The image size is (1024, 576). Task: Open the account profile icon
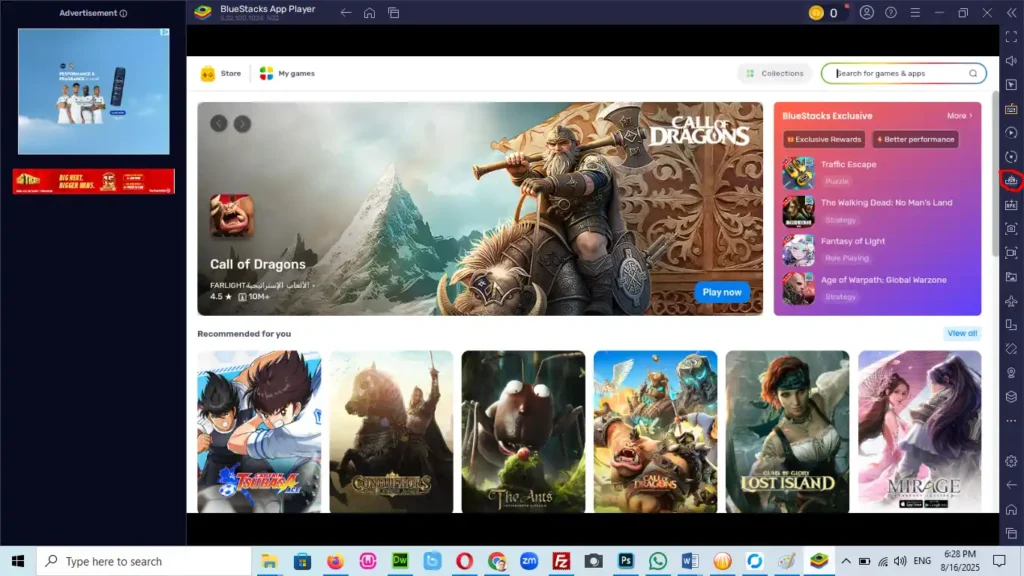coord(867,13)
